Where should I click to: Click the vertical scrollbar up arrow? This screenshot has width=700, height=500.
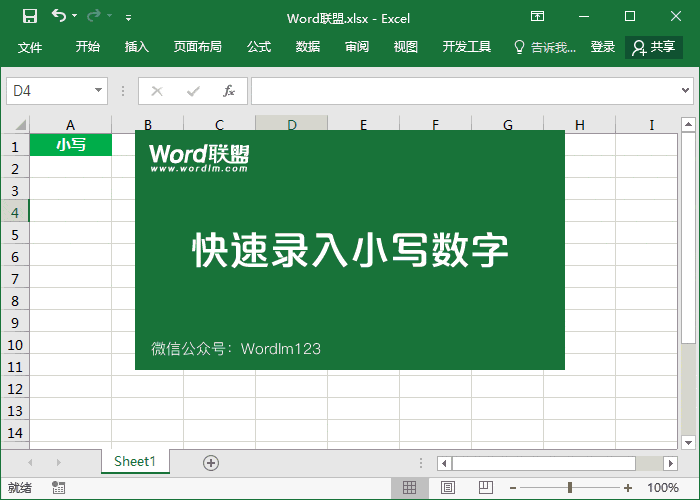(x=688, y=124)
